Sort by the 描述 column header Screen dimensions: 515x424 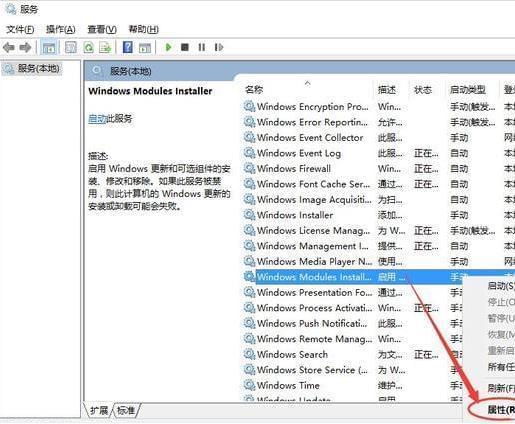387,89
